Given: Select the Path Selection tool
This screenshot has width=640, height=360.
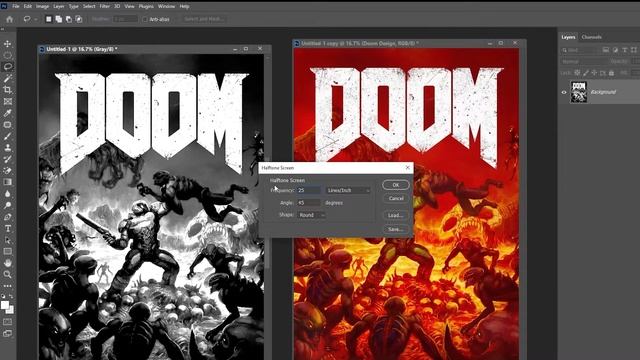Looking at the screenshot, I should coord(7,240).
